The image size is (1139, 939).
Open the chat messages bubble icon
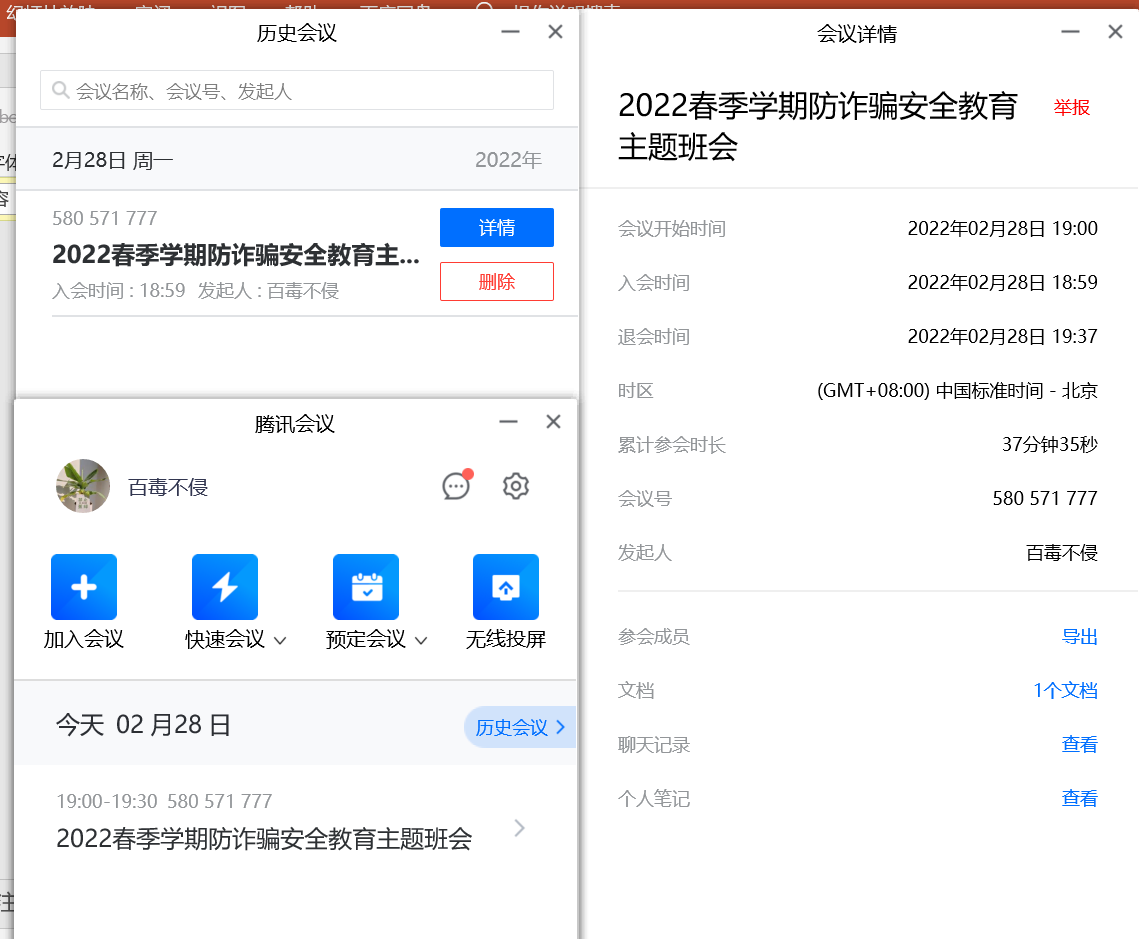[456, 487]
